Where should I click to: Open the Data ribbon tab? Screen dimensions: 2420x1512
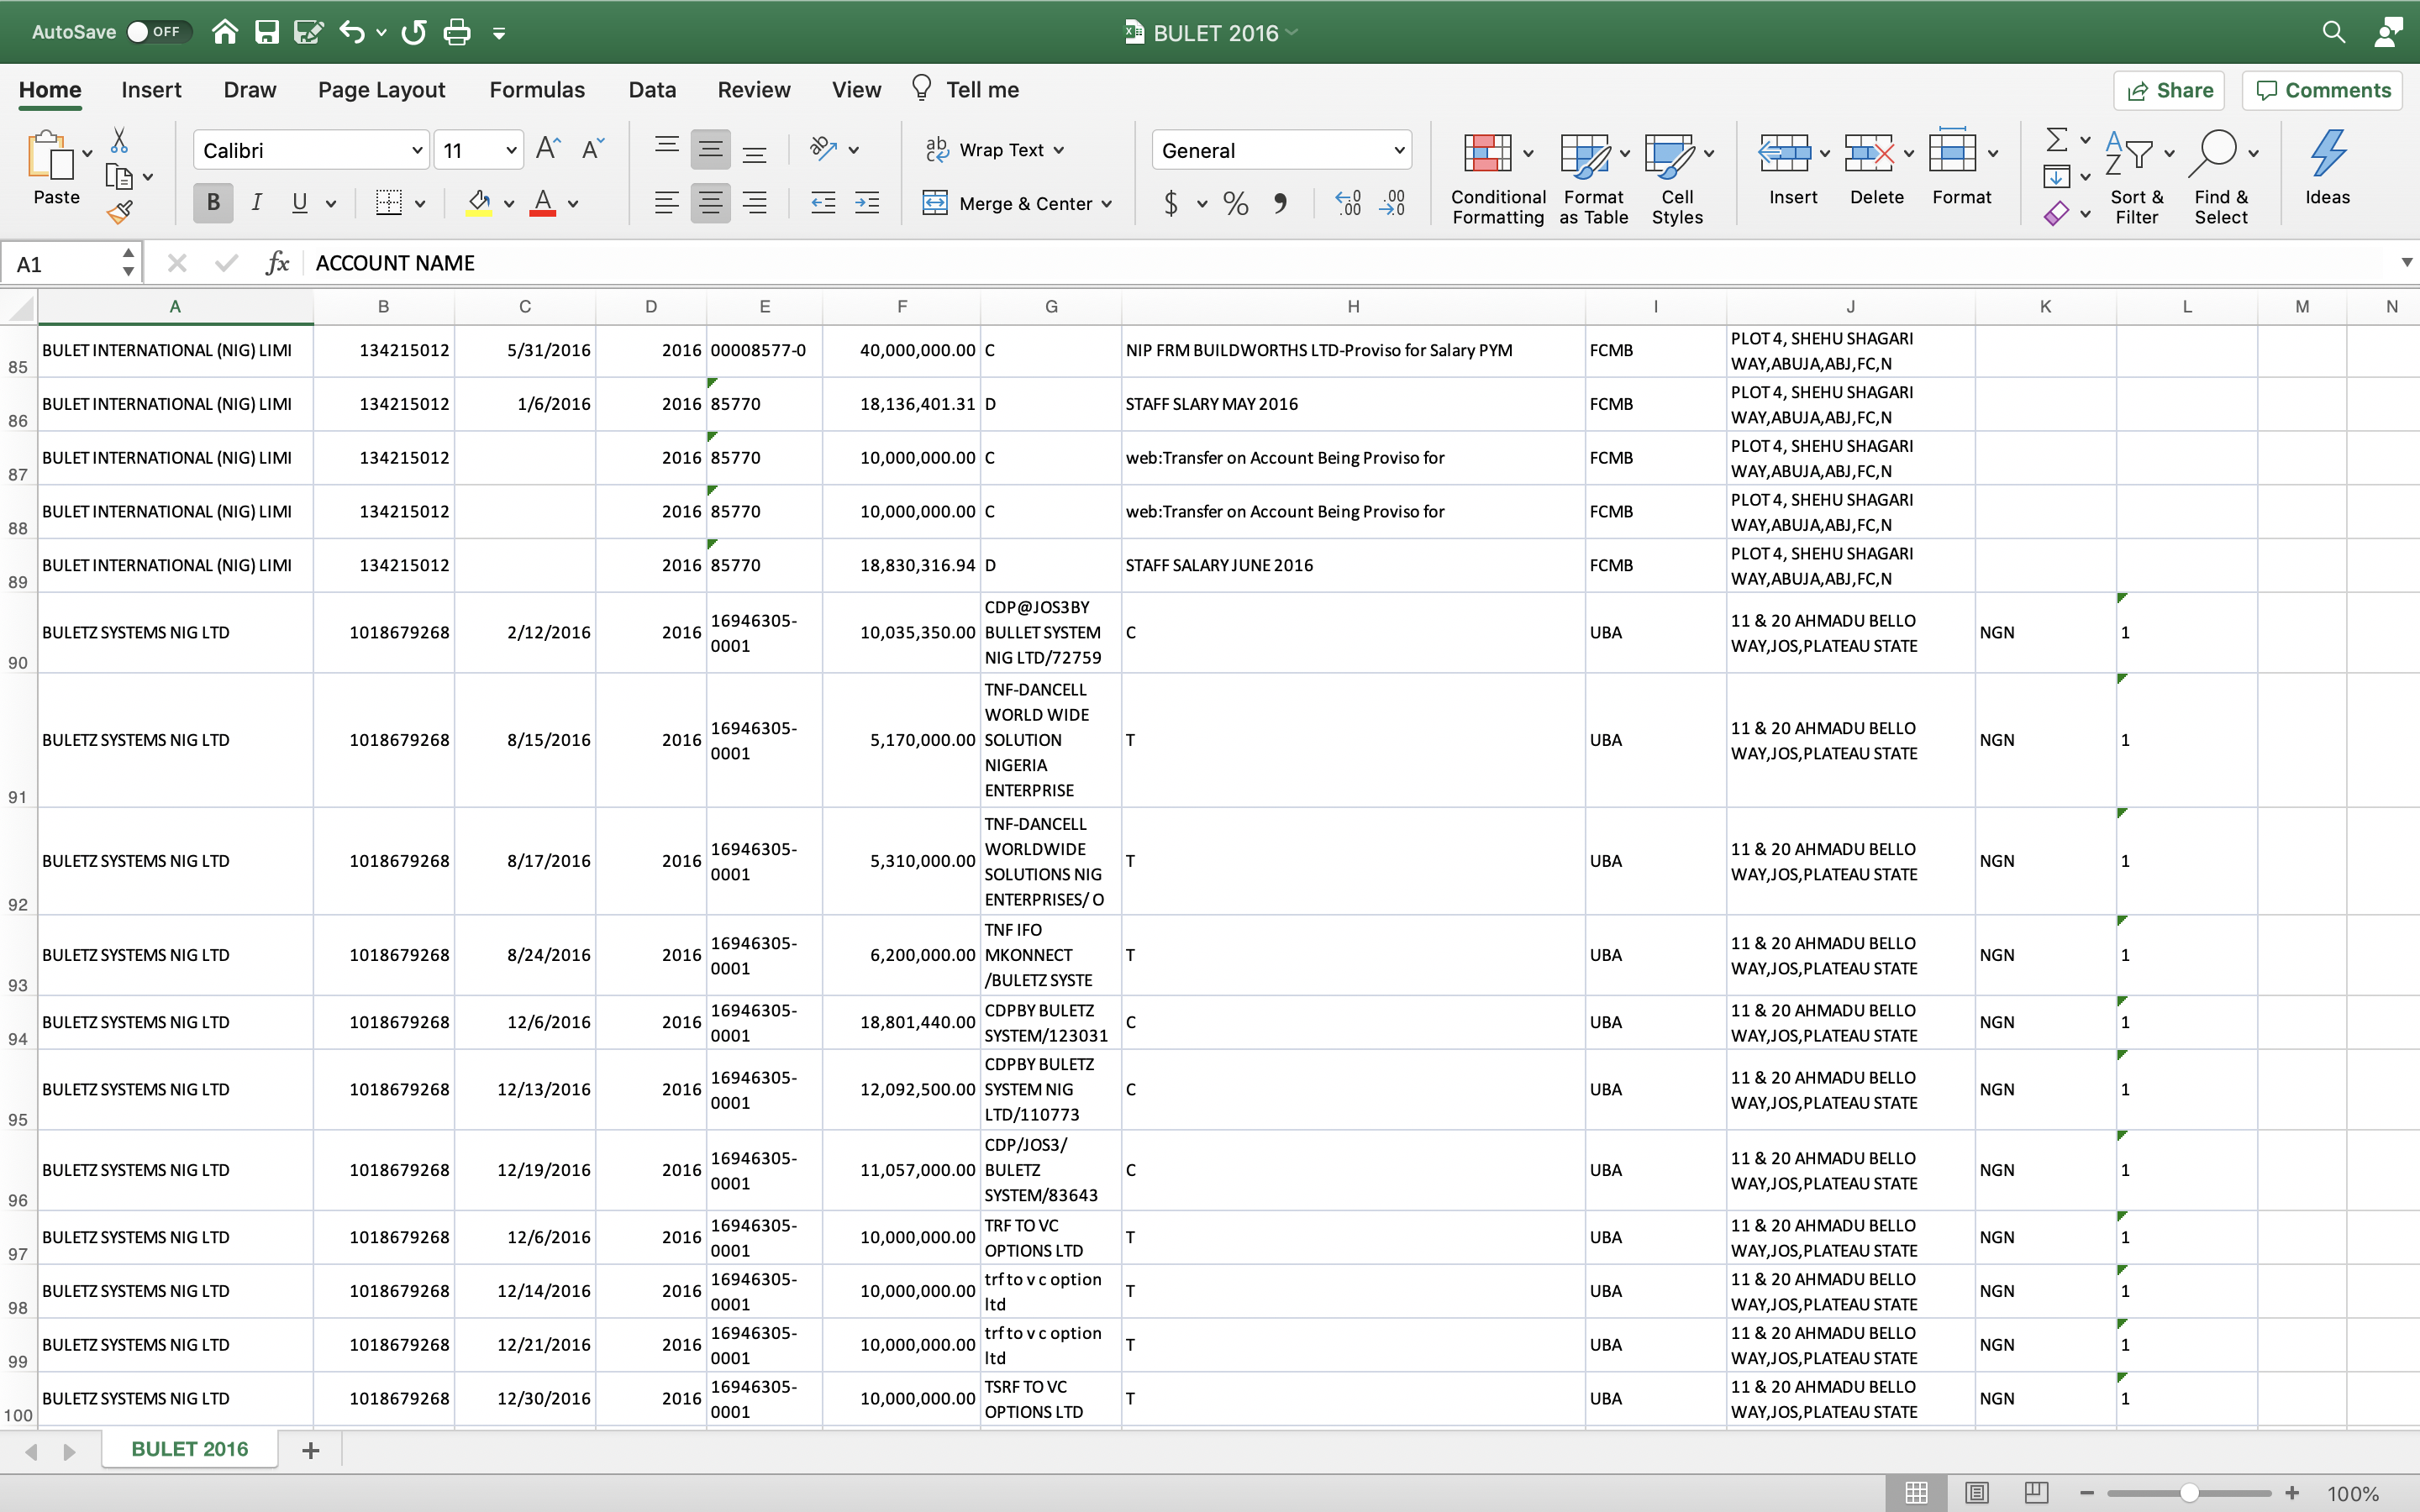(652, 90)
